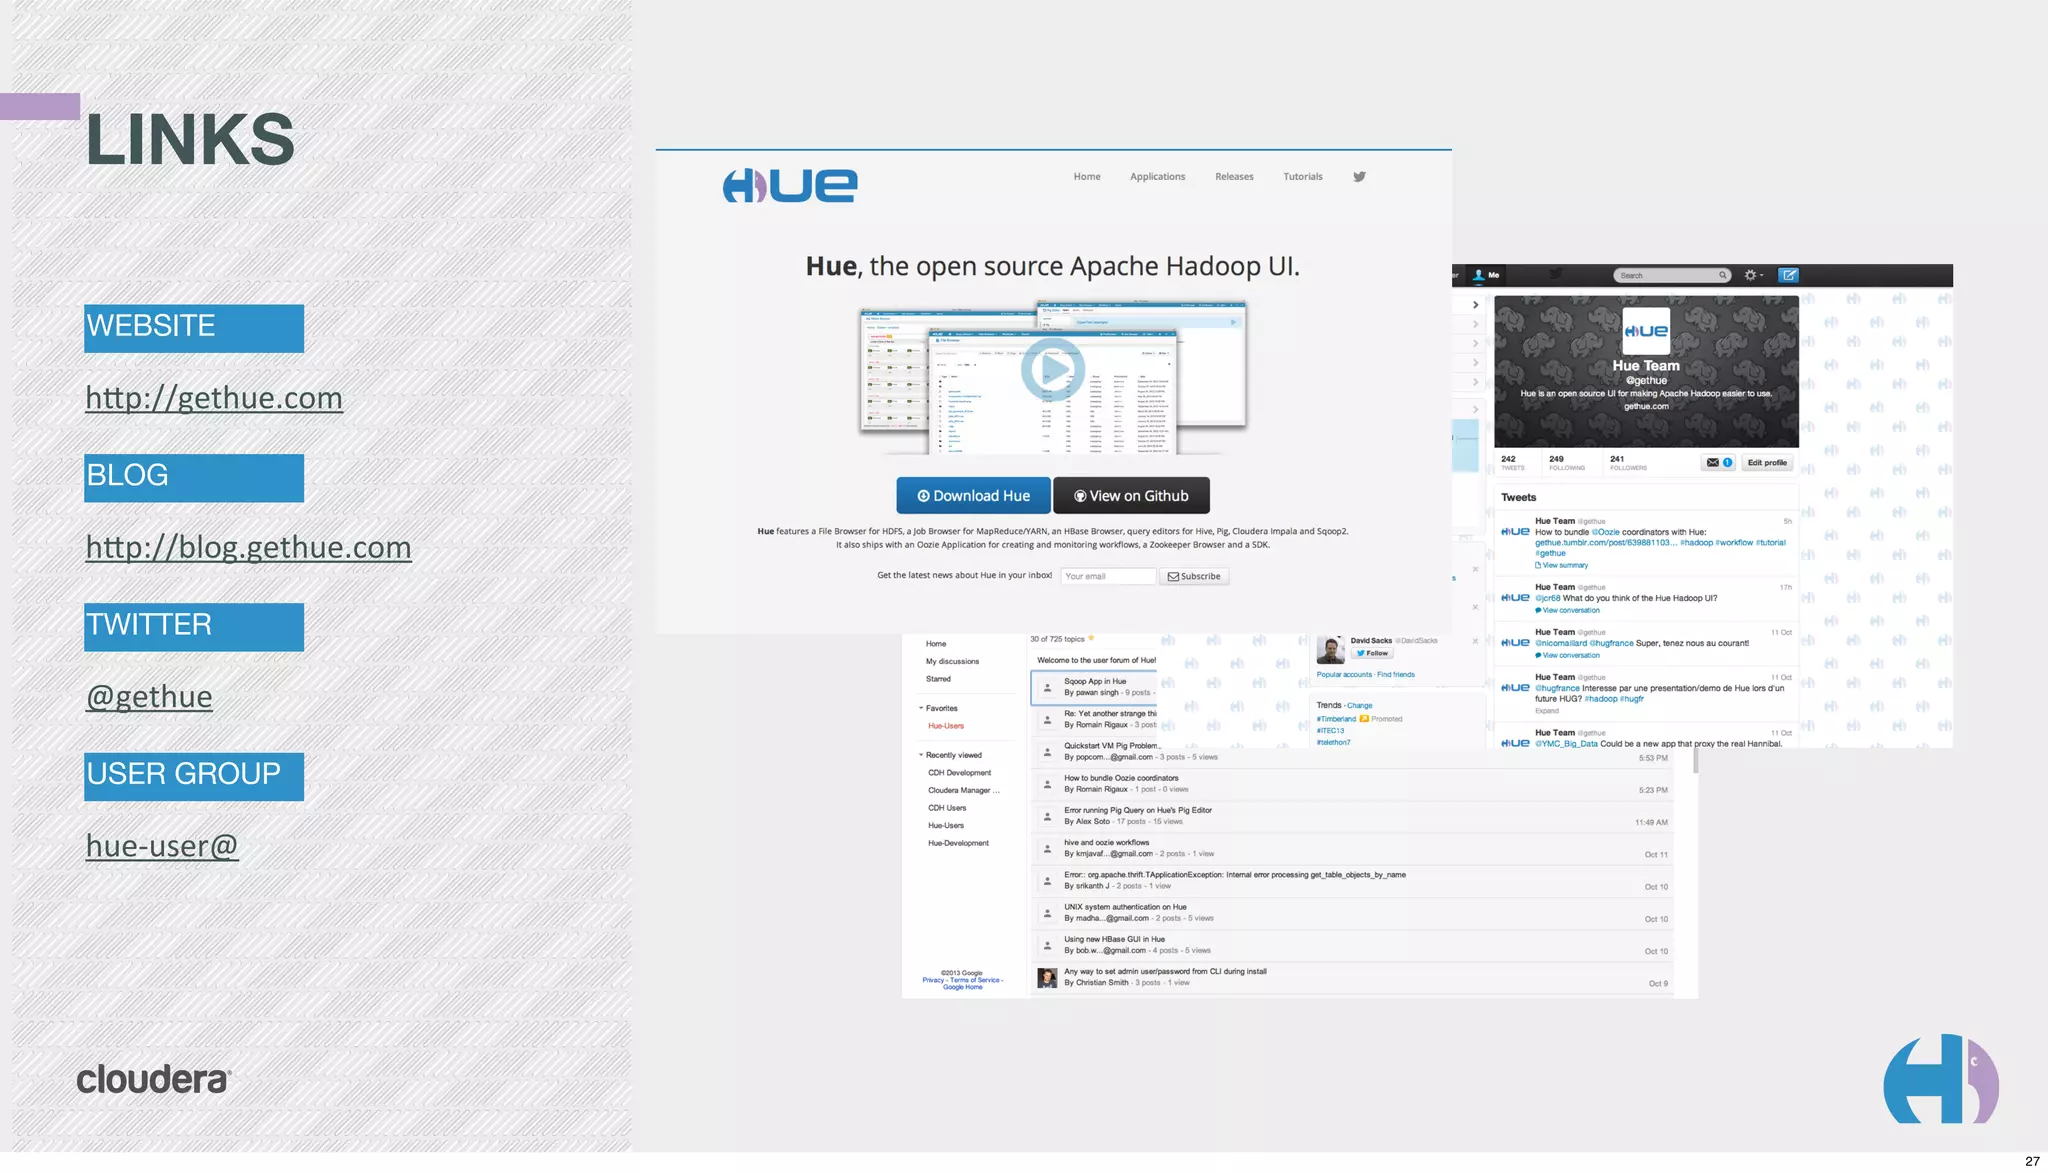
Task: Click the compose new tweet icon
Action: 1789,275
